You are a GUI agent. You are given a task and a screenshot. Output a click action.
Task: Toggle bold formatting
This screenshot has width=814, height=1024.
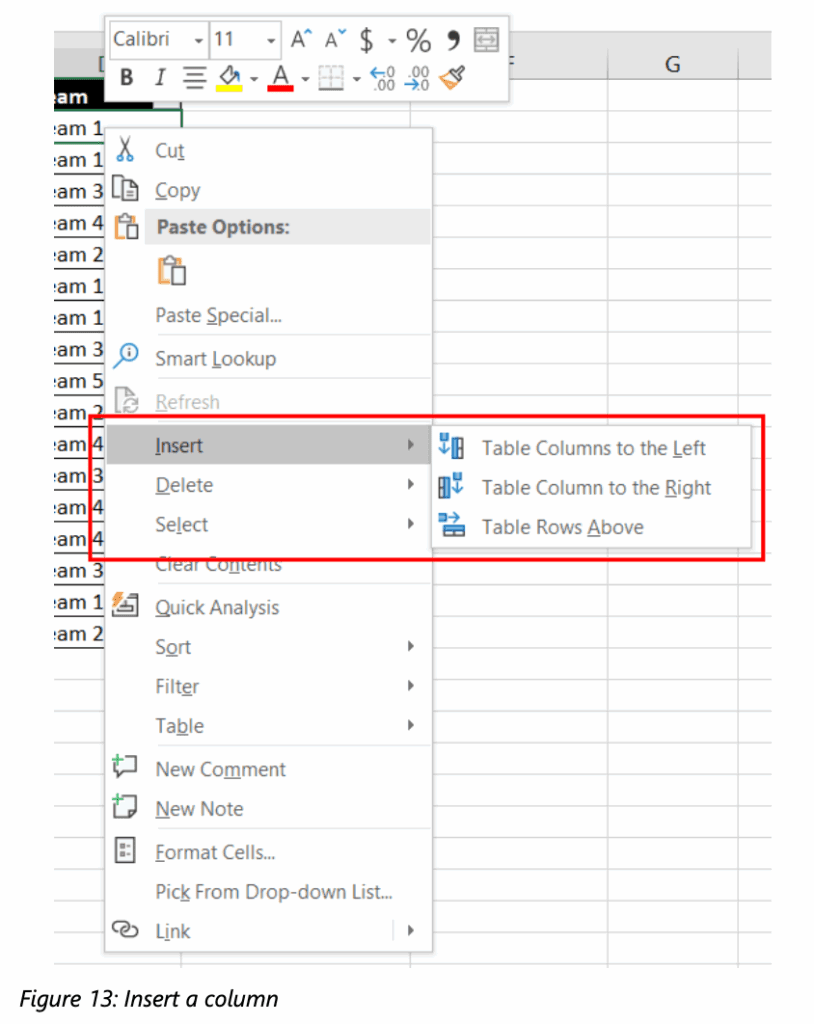click(x=126, y=77)
